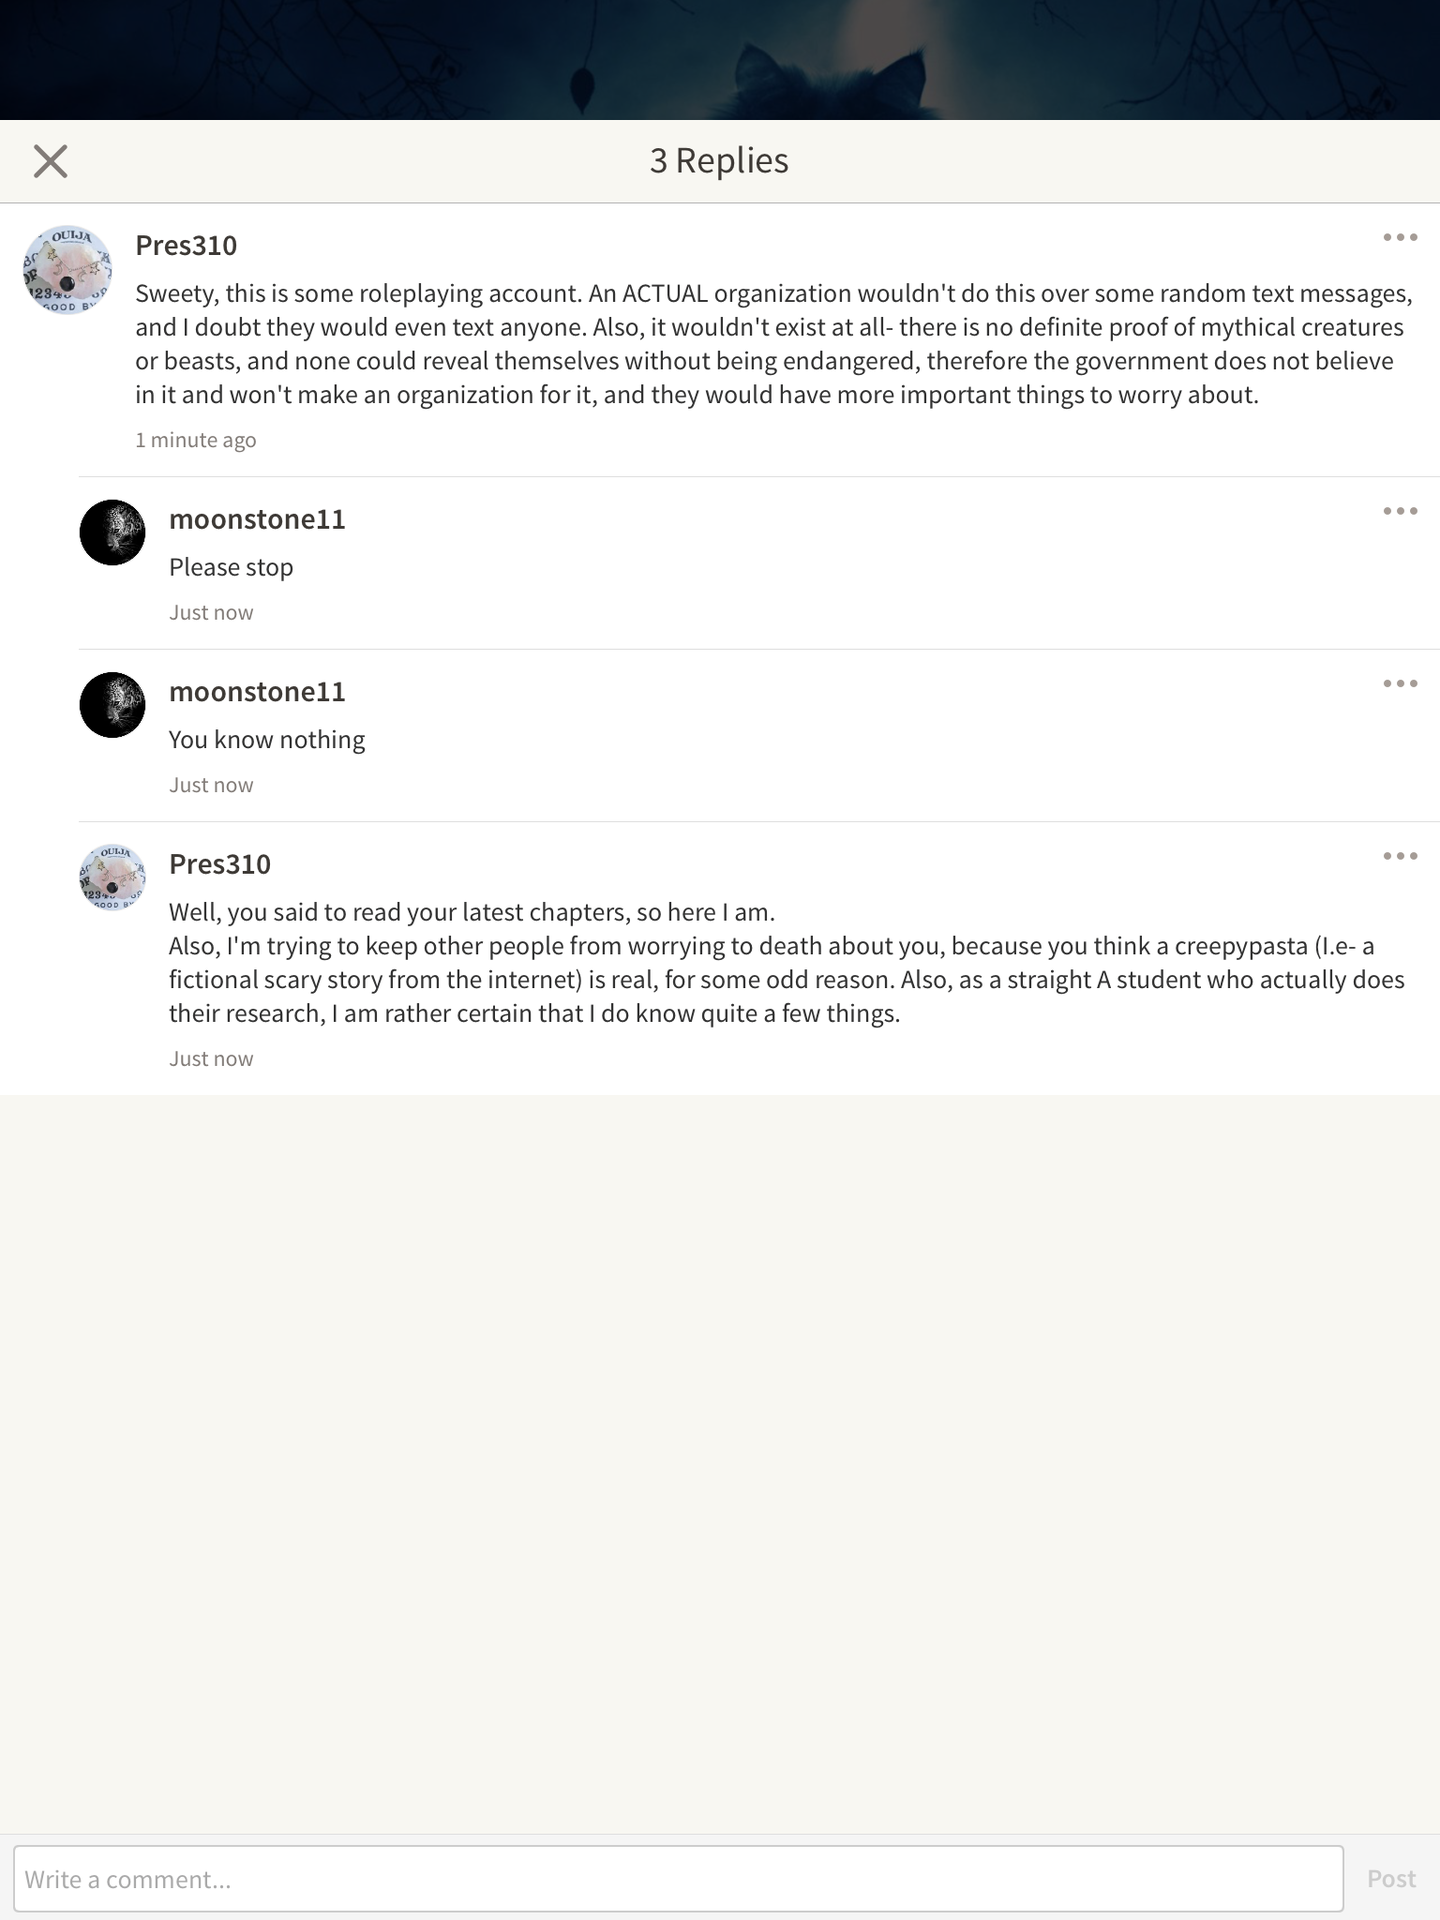1440x1920 pixels.
Task: Open the three-dot menu on the "Sweety" comment
Action: (1400, 238)
